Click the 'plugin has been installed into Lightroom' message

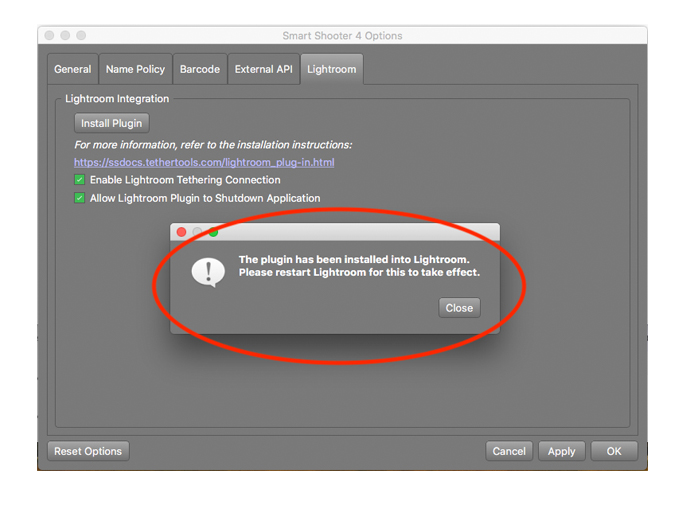pos(359,266)
